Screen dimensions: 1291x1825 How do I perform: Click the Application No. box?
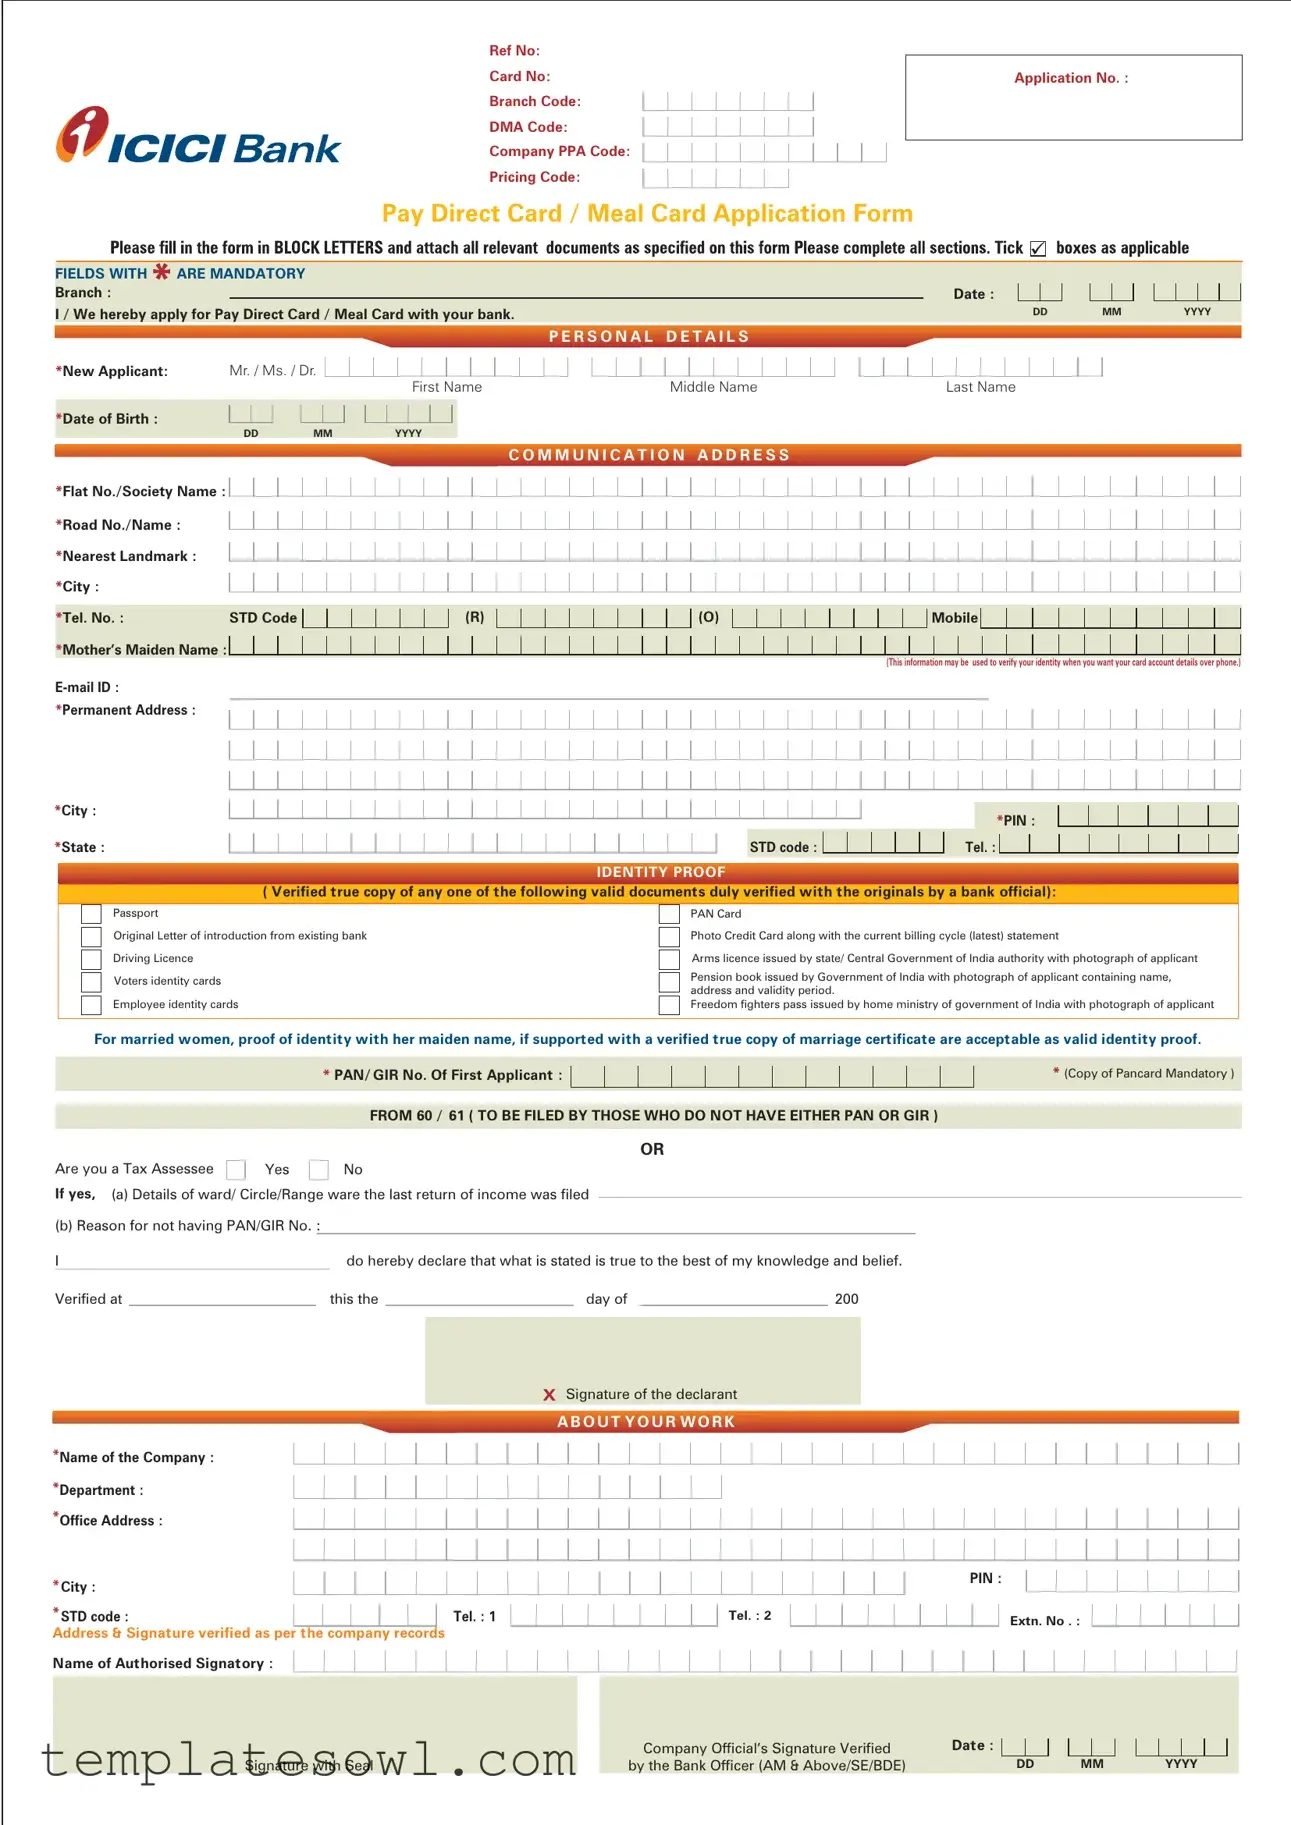(x=1073, y=97)
